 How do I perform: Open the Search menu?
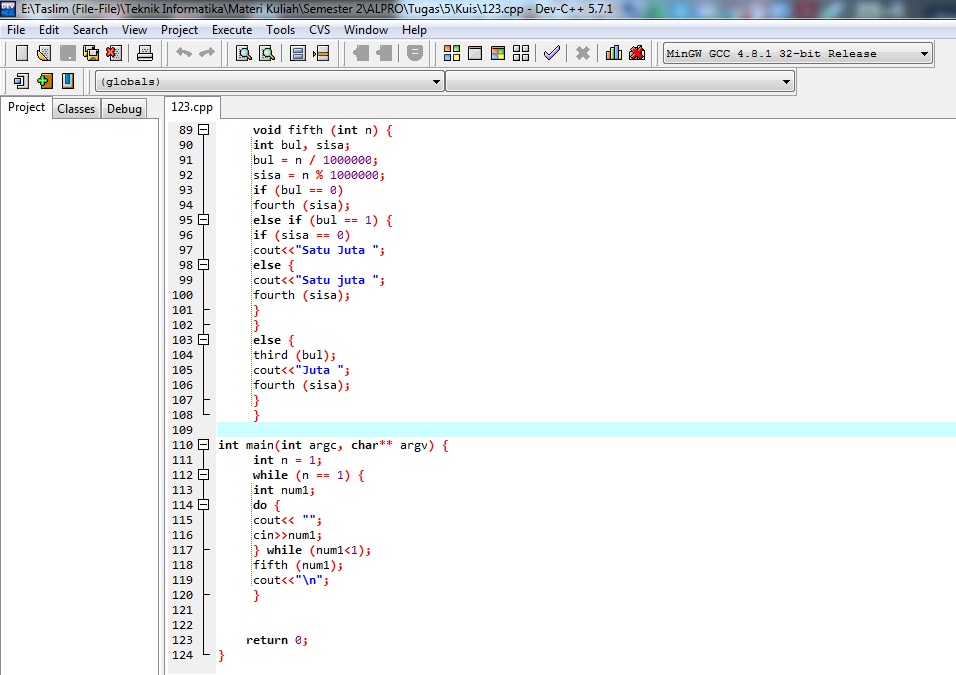coord(90,30)
